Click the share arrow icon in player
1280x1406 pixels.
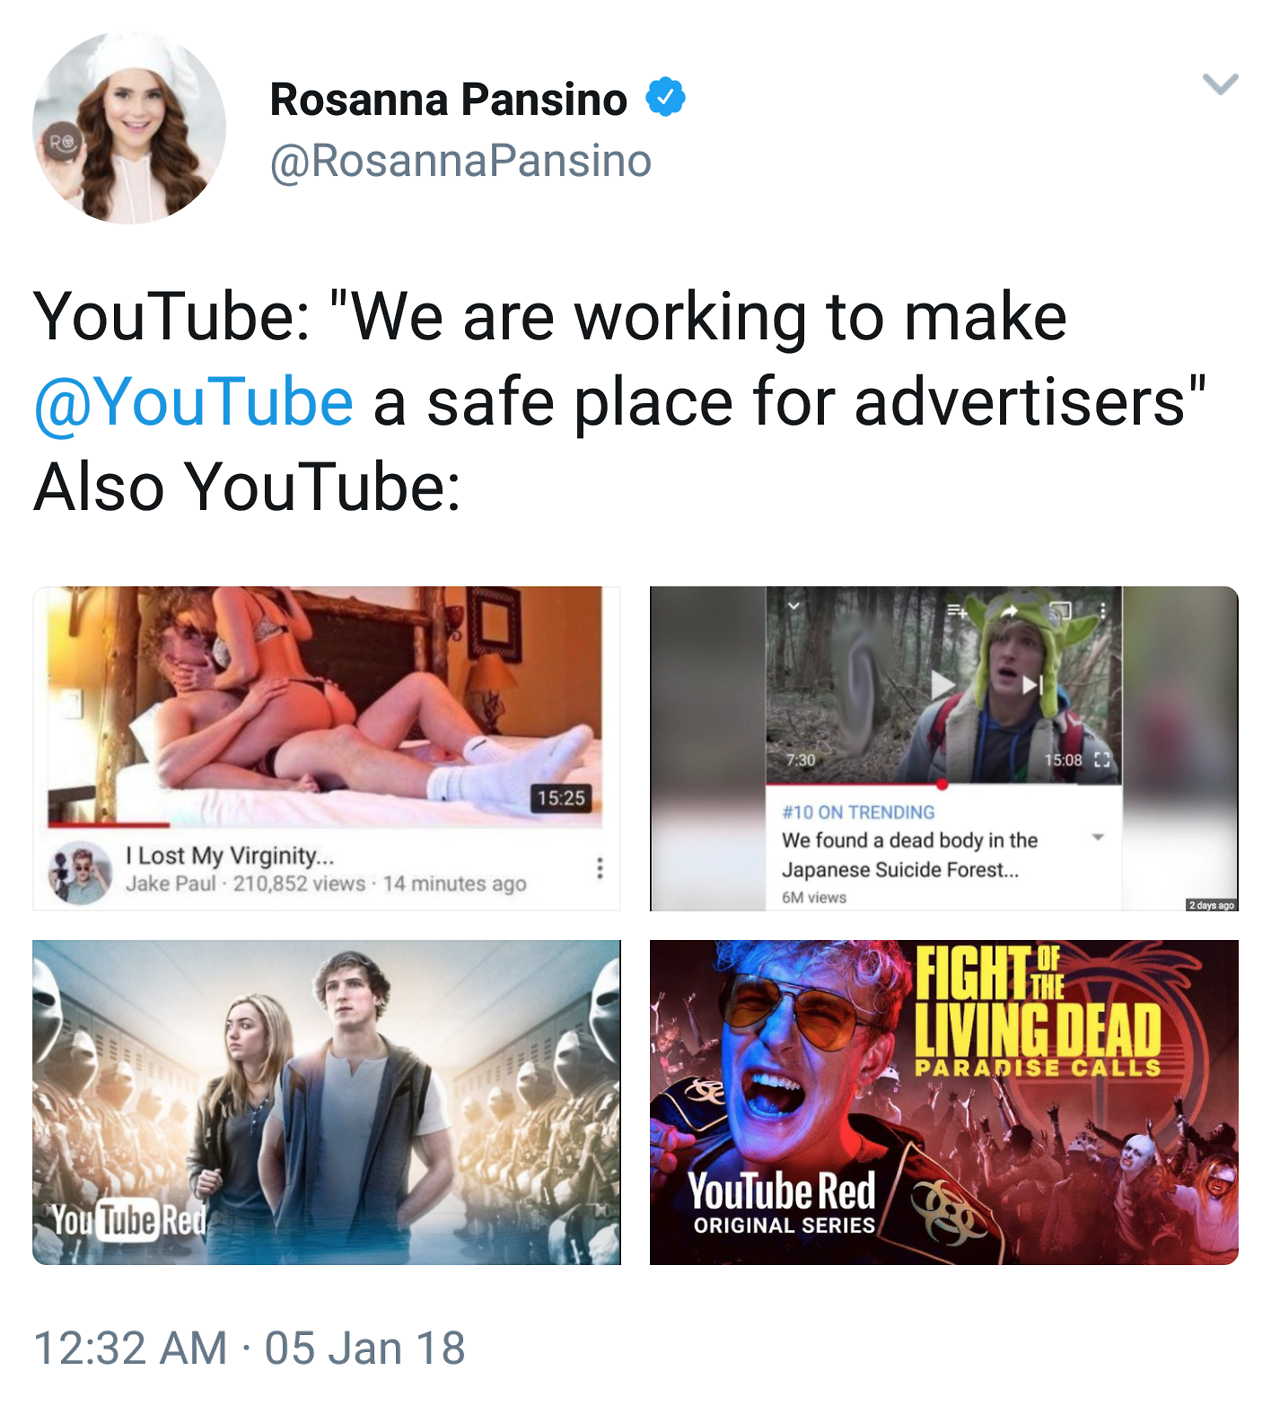pos(1009,609)
